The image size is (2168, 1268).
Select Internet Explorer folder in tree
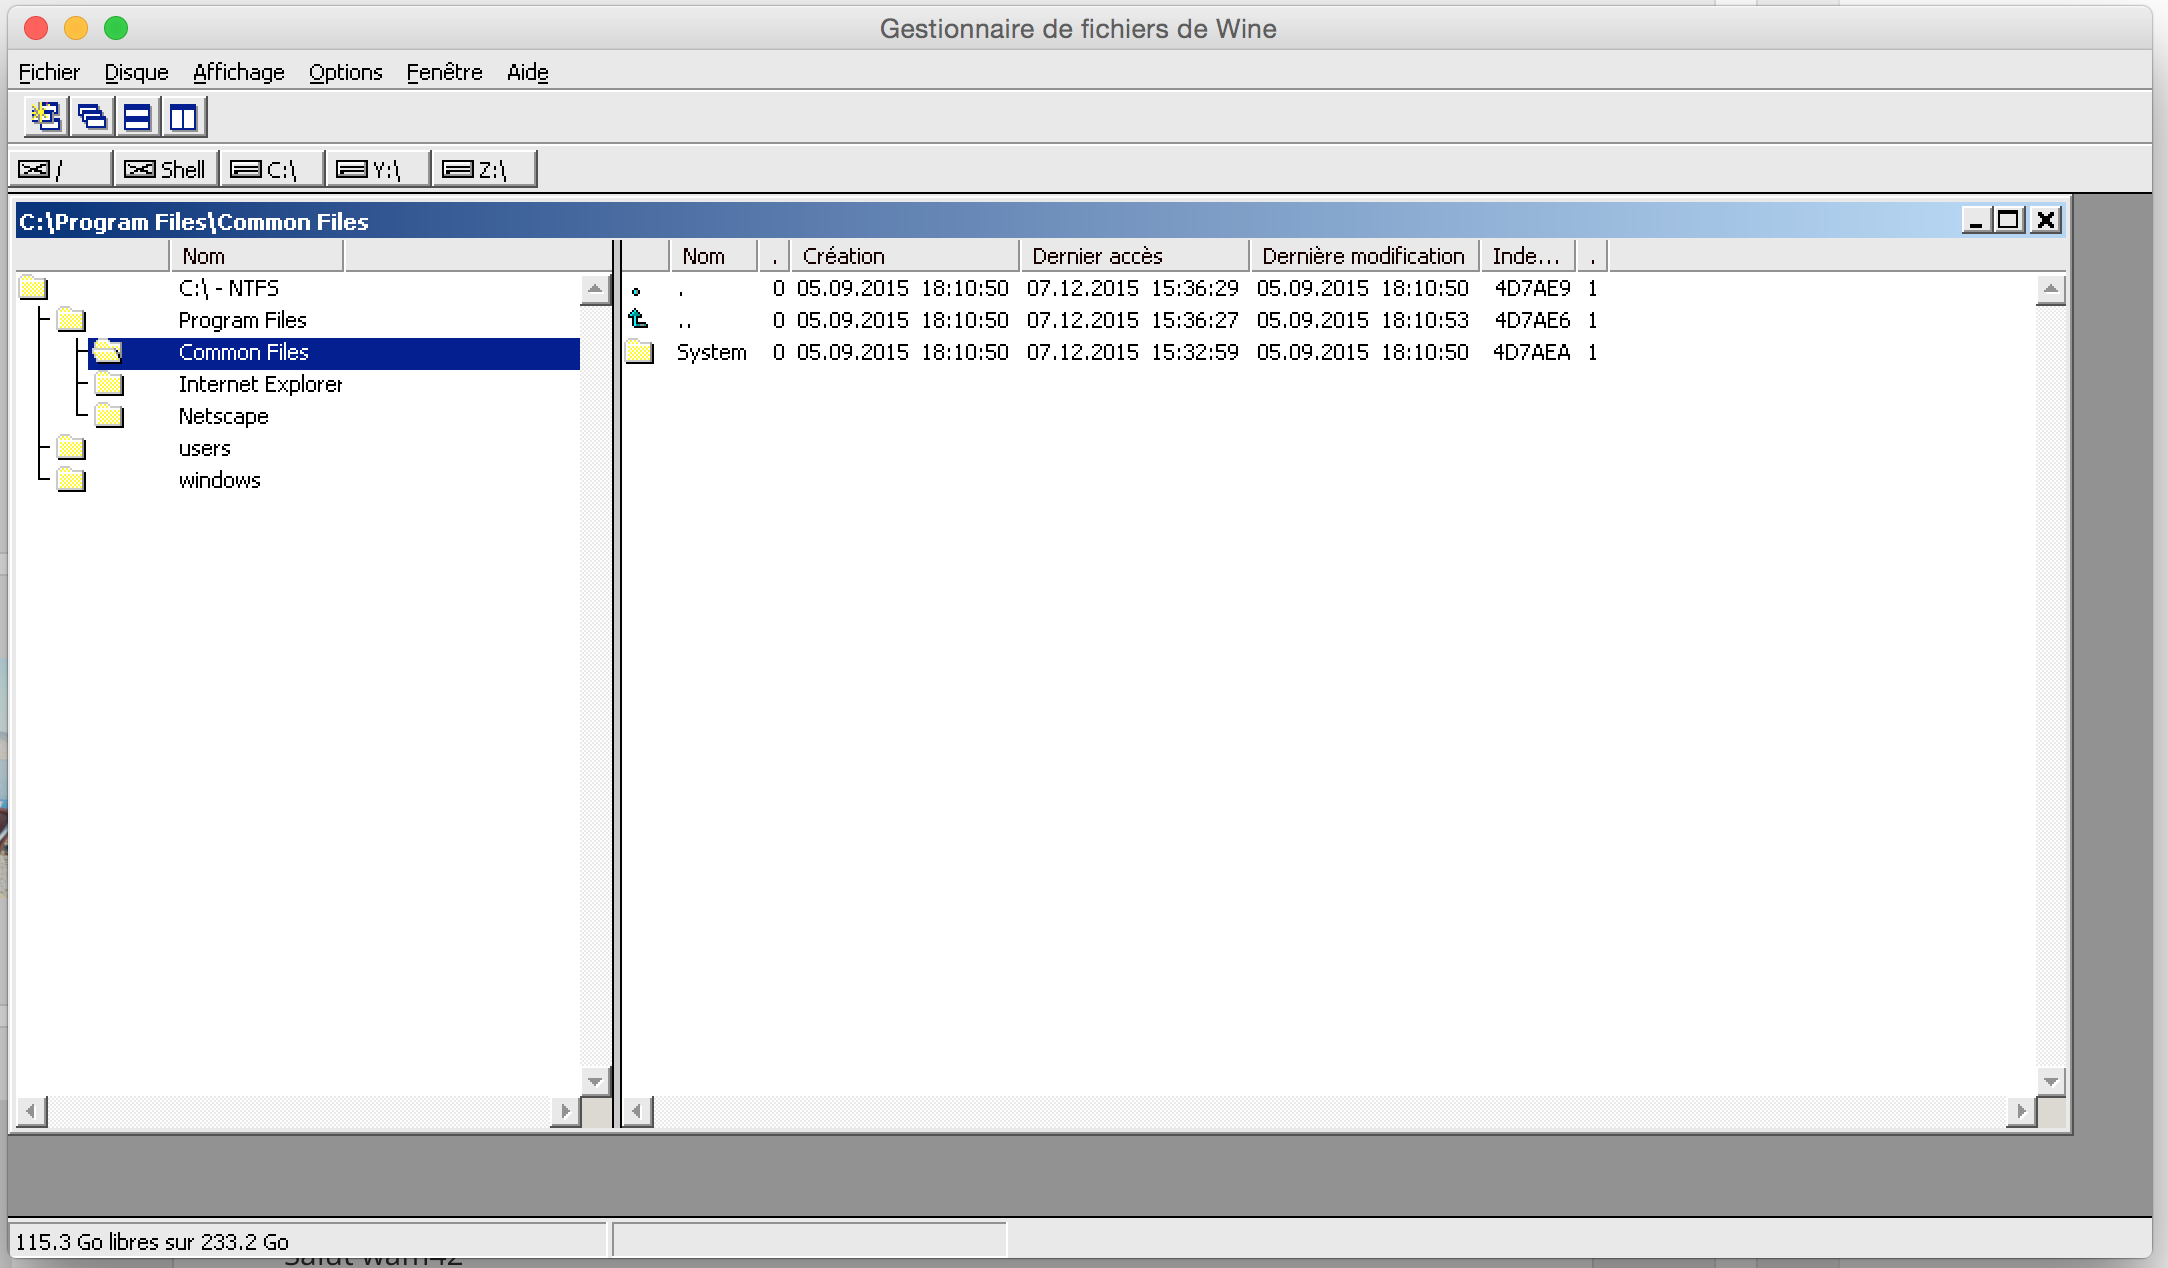(x=260, y=385)
